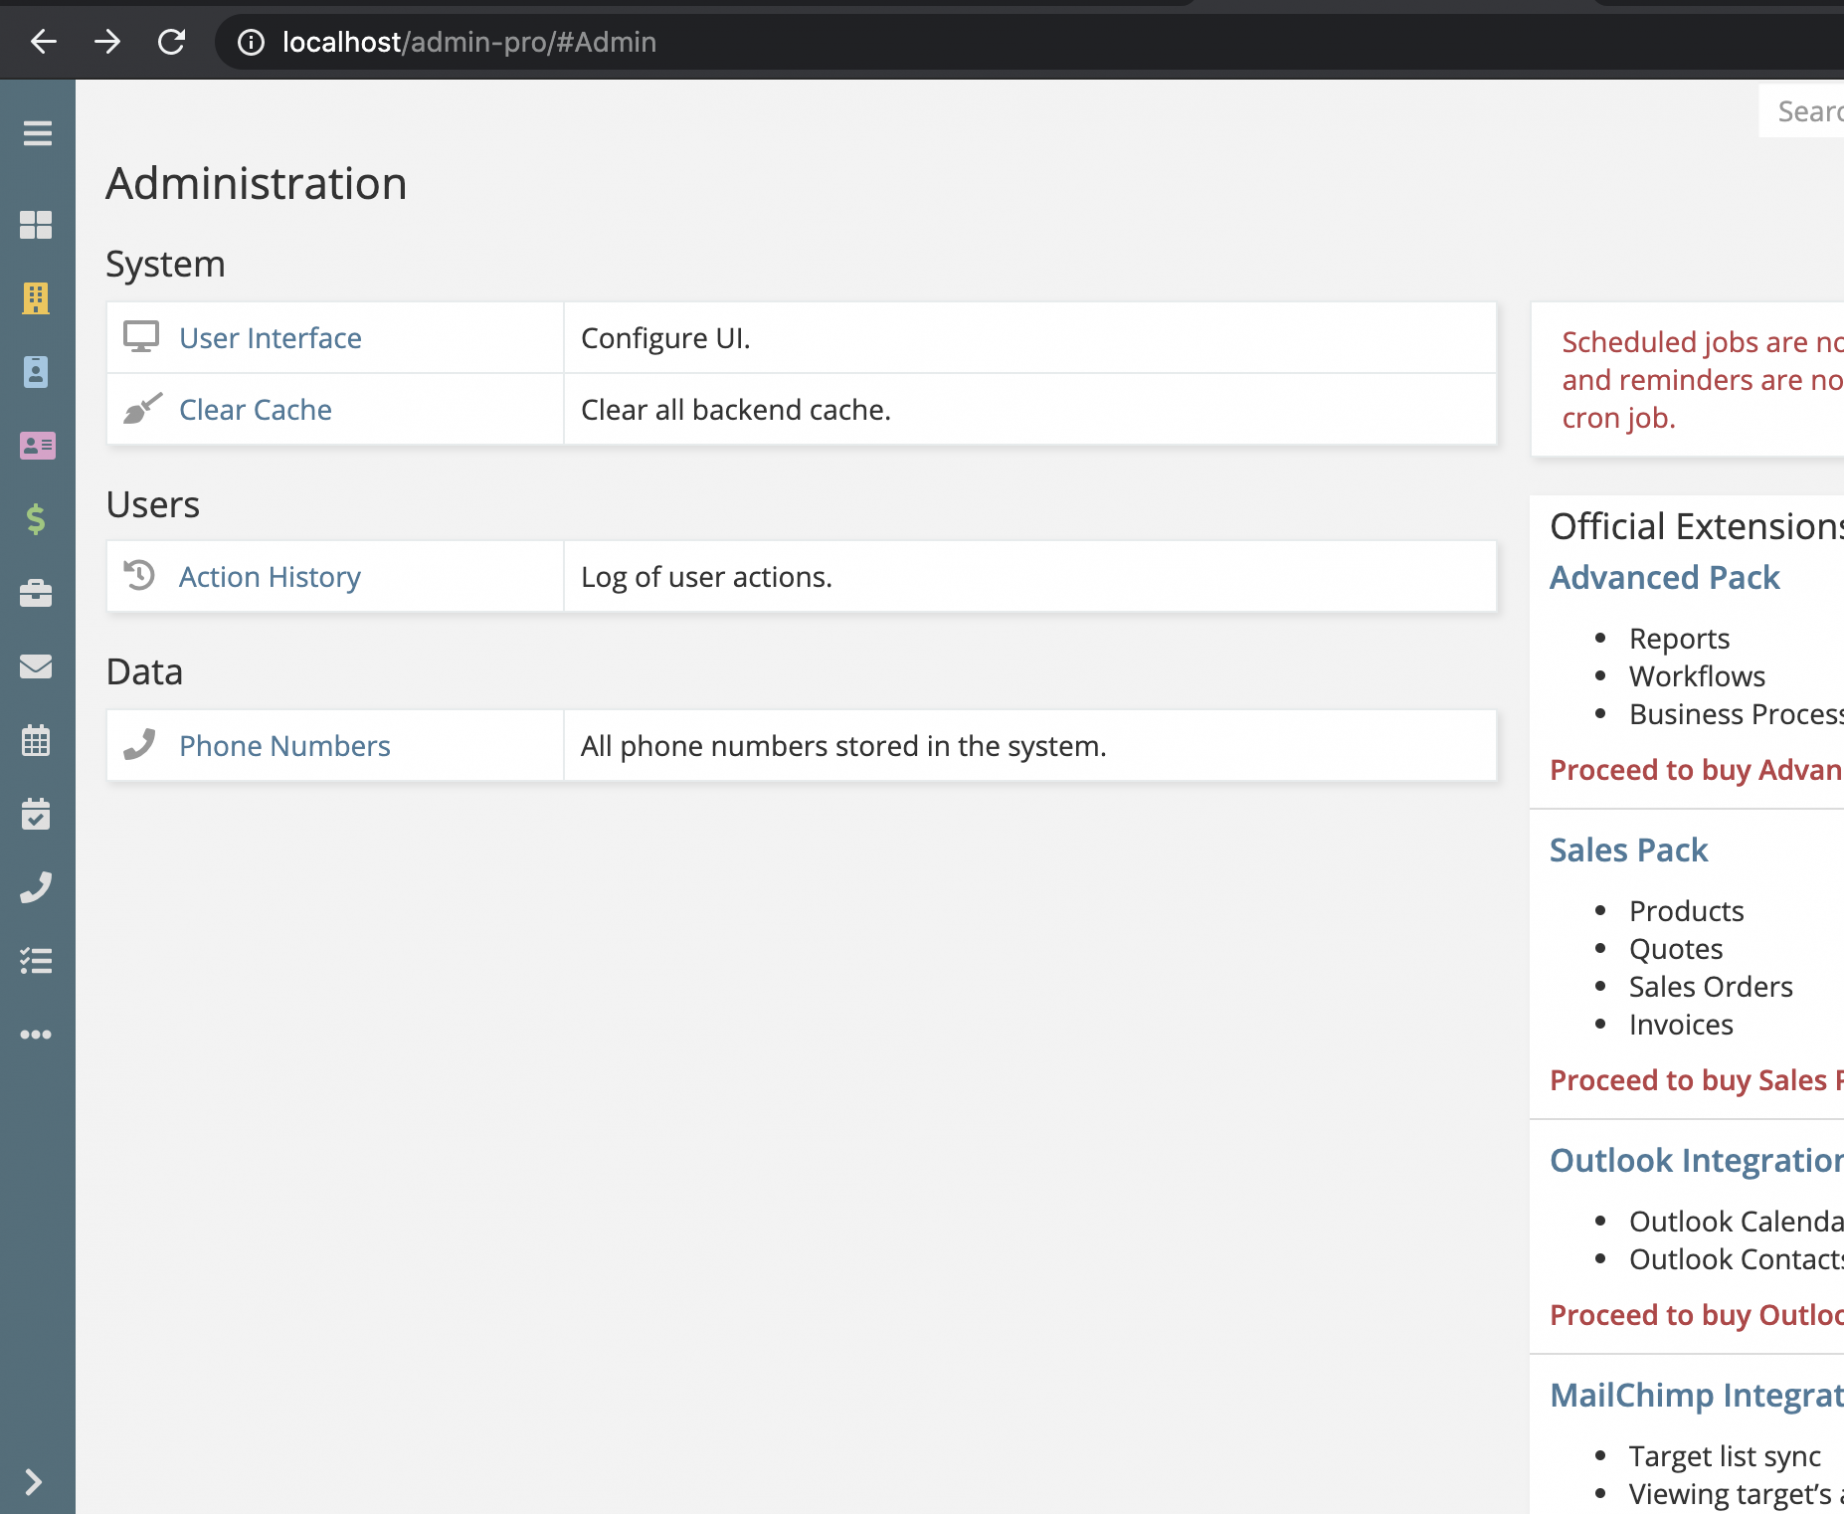The height and width of the screenshot is (1514, 1844).
Task: Expand the sidebar with the bottom chevron
Action: pyautogui.click(x=33, y=1481)
